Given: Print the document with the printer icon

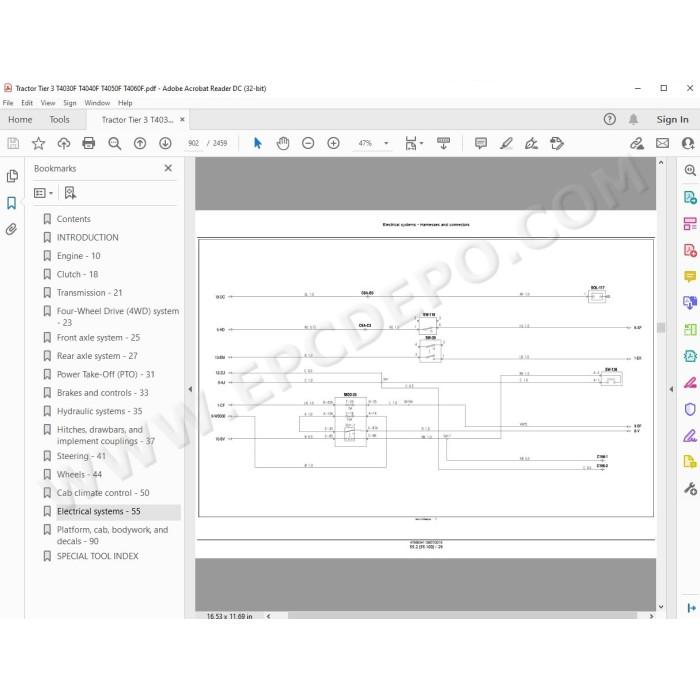Looking at the screenshot, I should pyautogui.click(x=89, y=143).
